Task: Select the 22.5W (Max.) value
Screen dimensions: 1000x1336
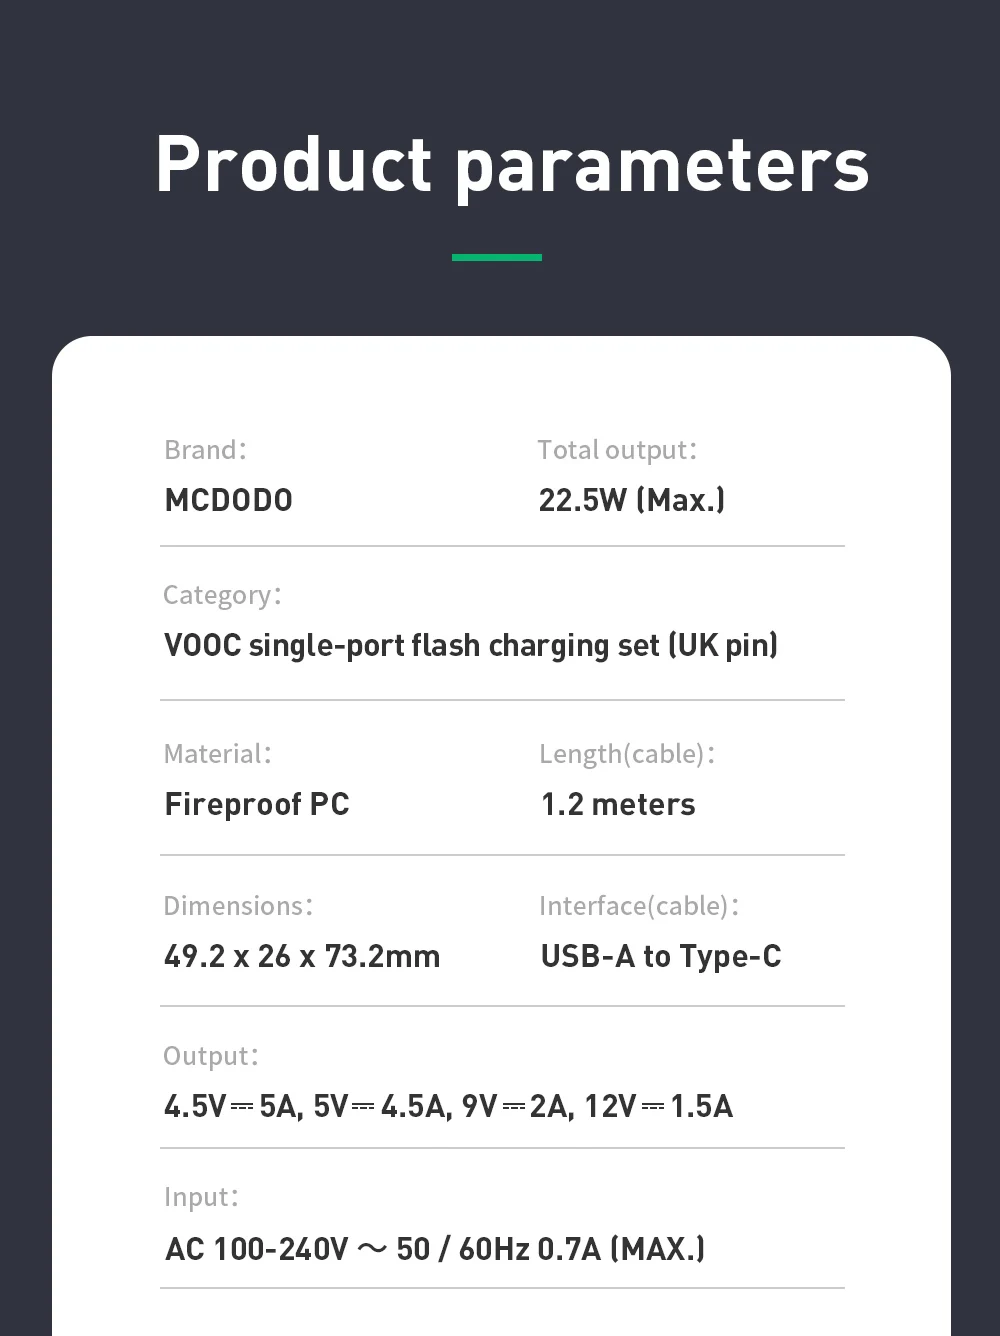Action: [x=631, y=500]
